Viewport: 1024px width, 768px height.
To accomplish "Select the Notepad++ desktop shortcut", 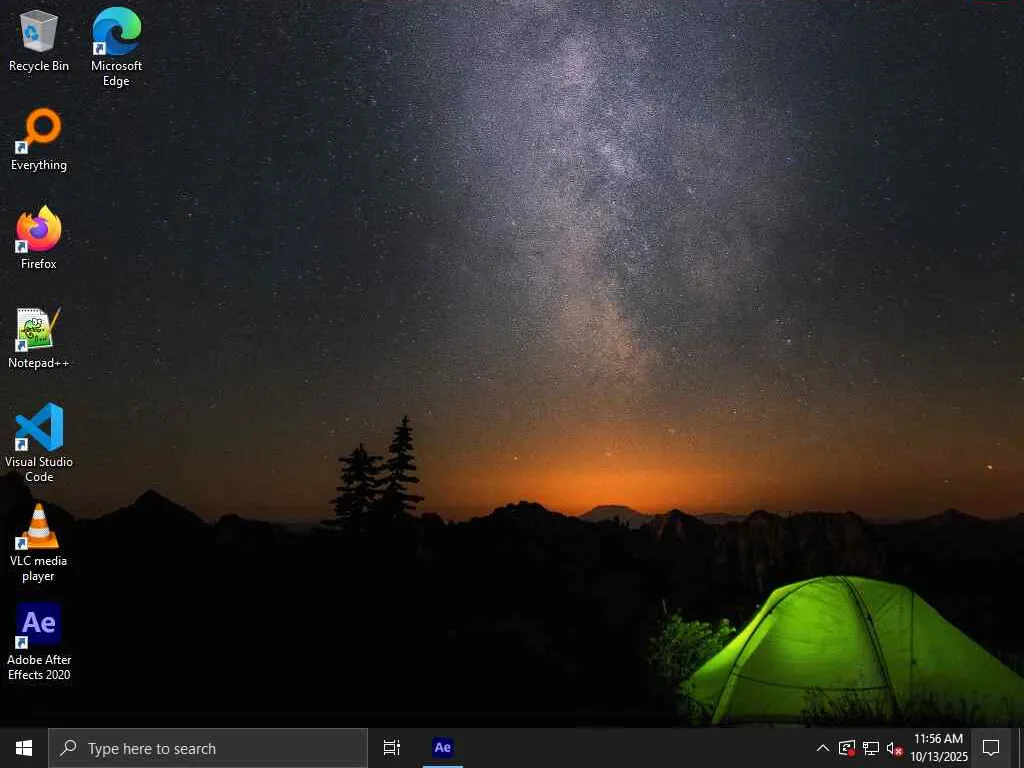I will click(x=39, y=338).
